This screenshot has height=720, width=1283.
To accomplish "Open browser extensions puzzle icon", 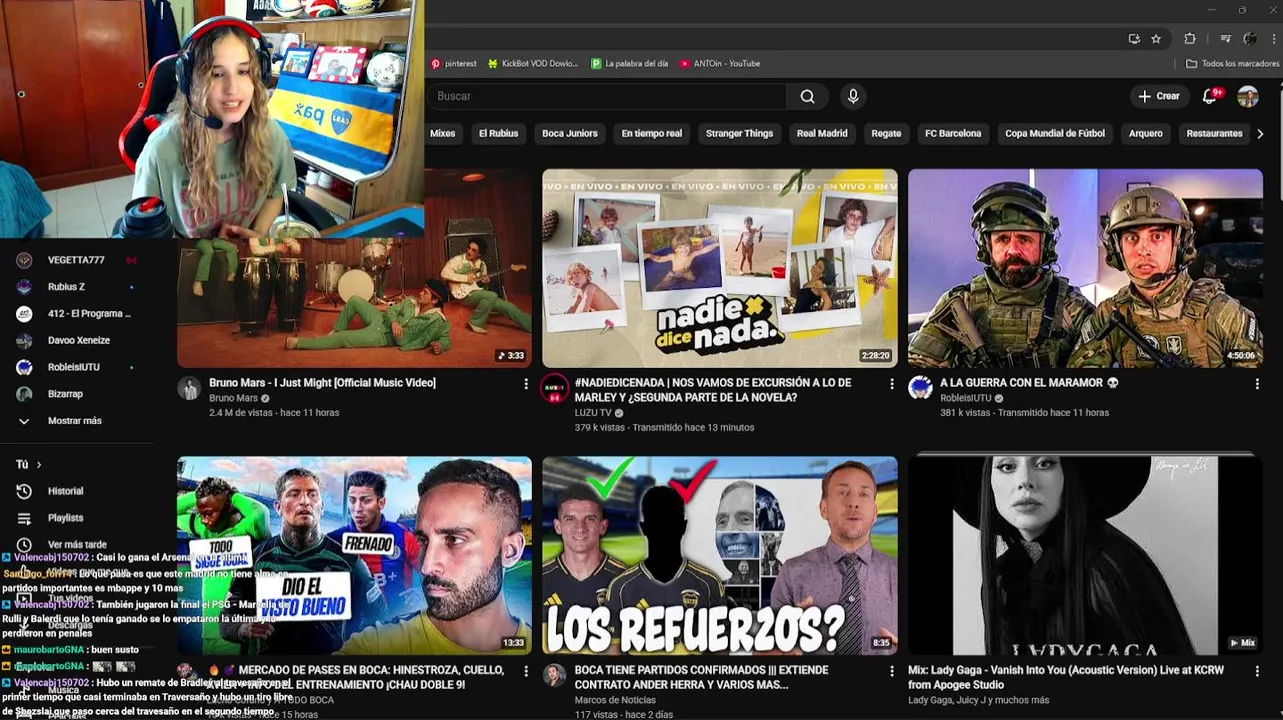I will coord(1189,39).
